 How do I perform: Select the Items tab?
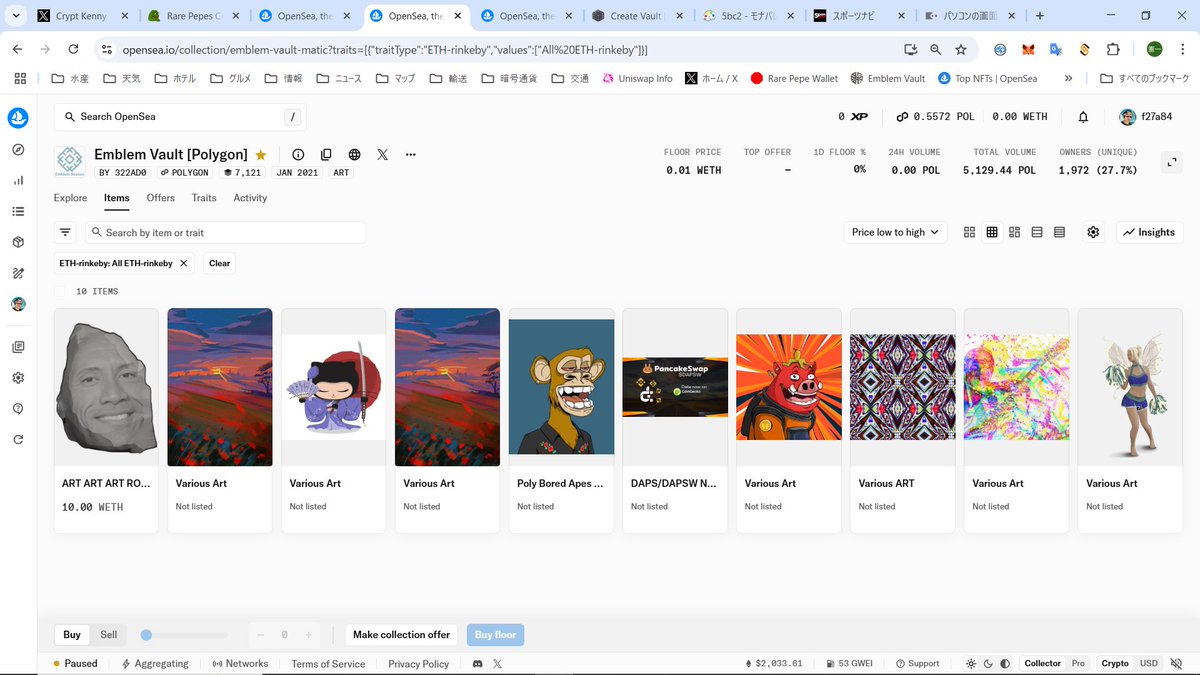point(117,198)
